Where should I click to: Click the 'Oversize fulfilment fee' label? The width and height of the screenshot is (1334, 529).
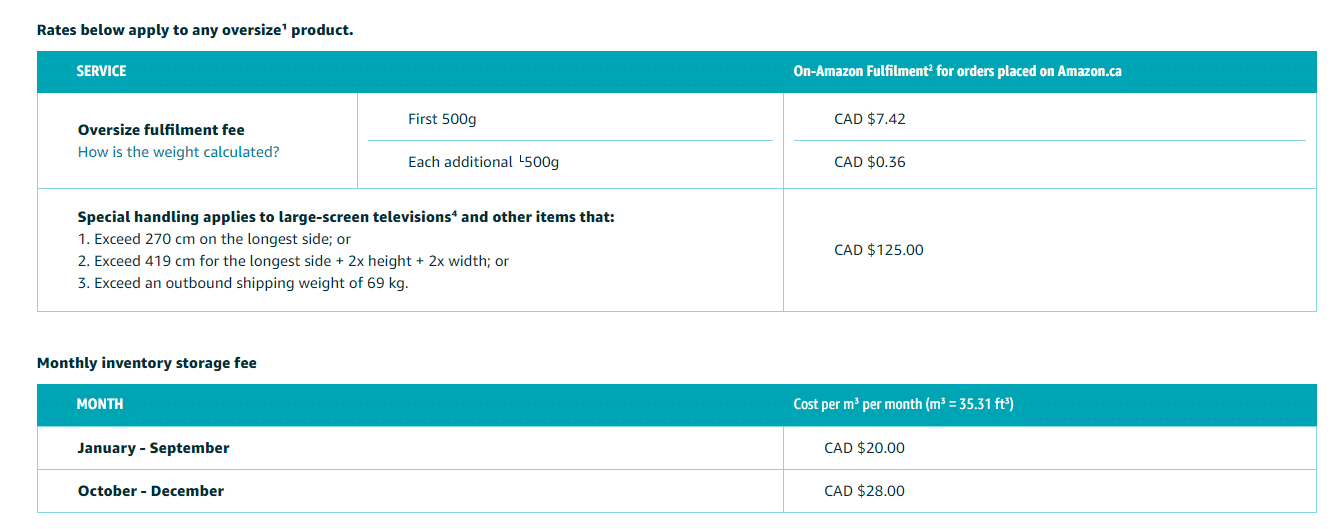pyautogui.click(x=161, y=130)
